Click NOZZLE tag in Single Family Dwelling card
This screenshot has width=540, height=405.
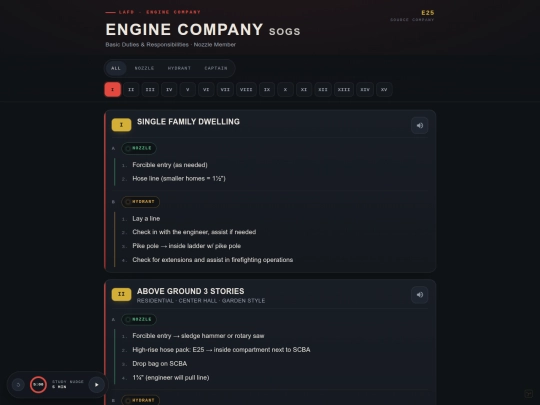tap(139, 148)
